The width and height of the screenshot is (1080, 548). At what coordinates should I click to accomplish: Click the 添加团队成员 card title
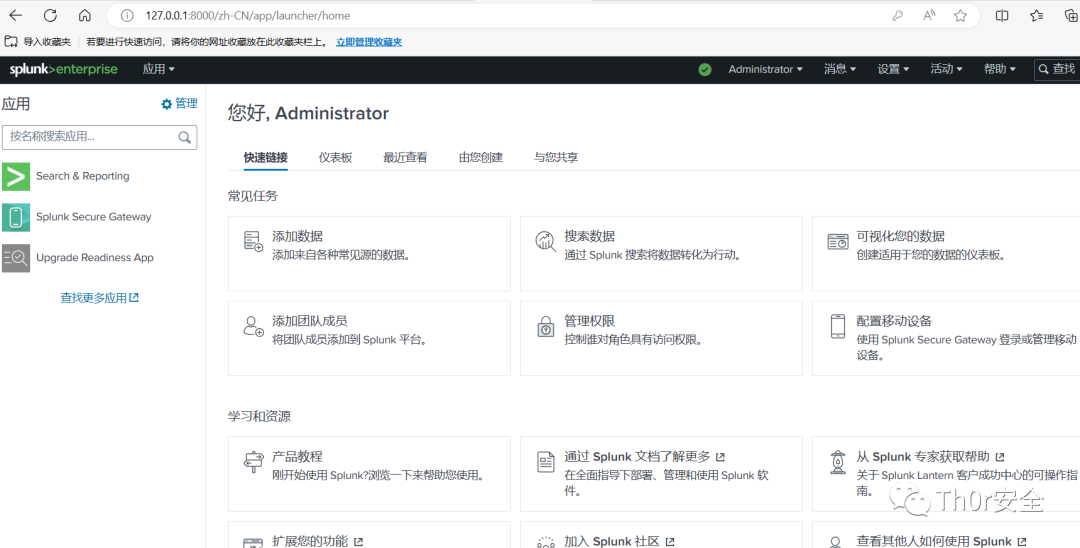(x=309, y=321)
